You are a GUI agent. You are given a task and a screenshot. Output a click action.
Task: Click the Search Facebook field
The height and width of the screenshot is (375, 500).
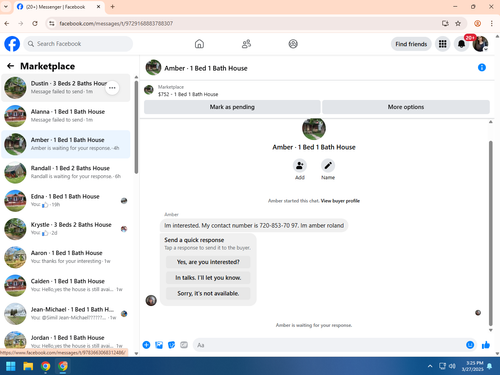pos(78,44)
